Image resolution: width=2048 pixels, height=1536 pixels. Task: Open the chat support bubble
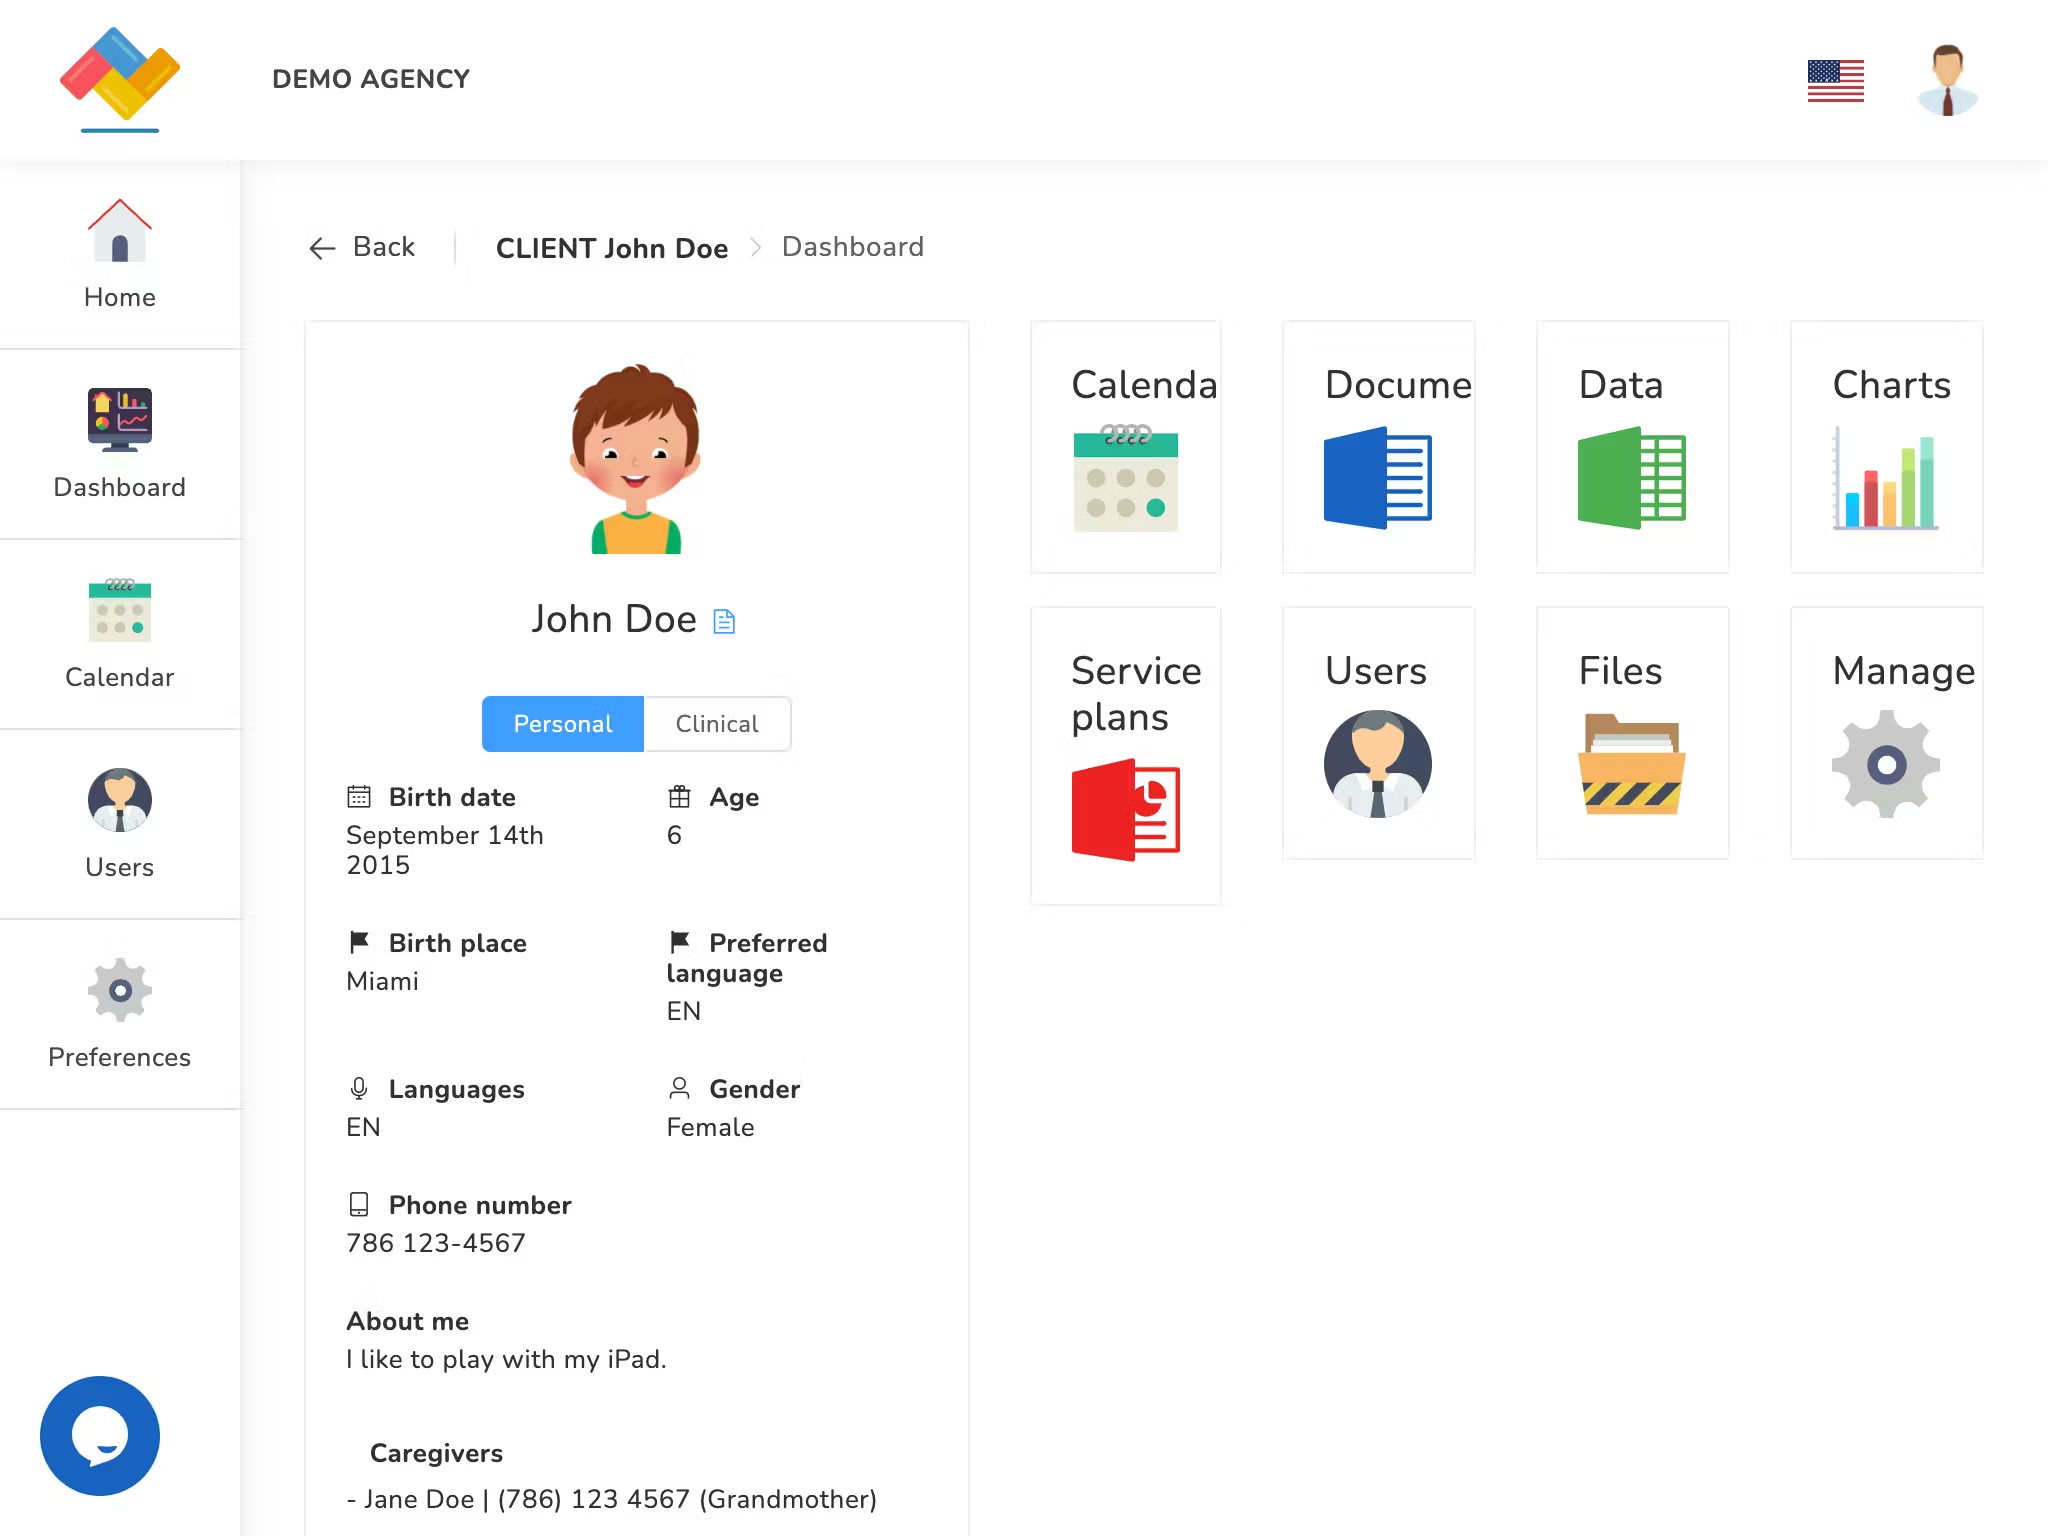(100, 1436)
